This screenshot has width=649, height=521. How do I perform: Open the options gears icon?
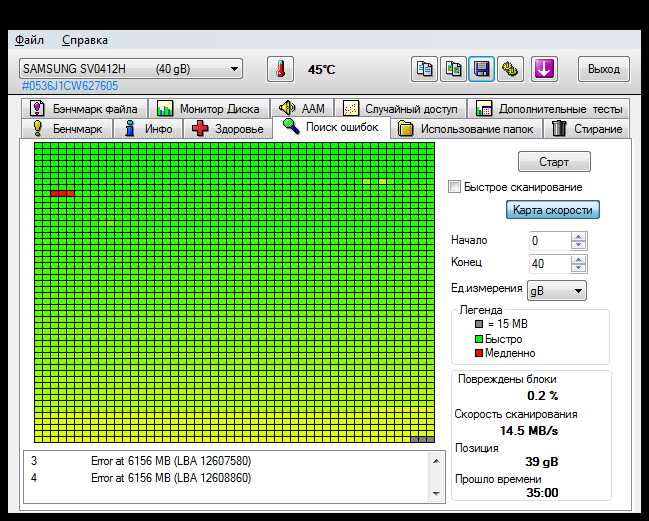[510, 69]
